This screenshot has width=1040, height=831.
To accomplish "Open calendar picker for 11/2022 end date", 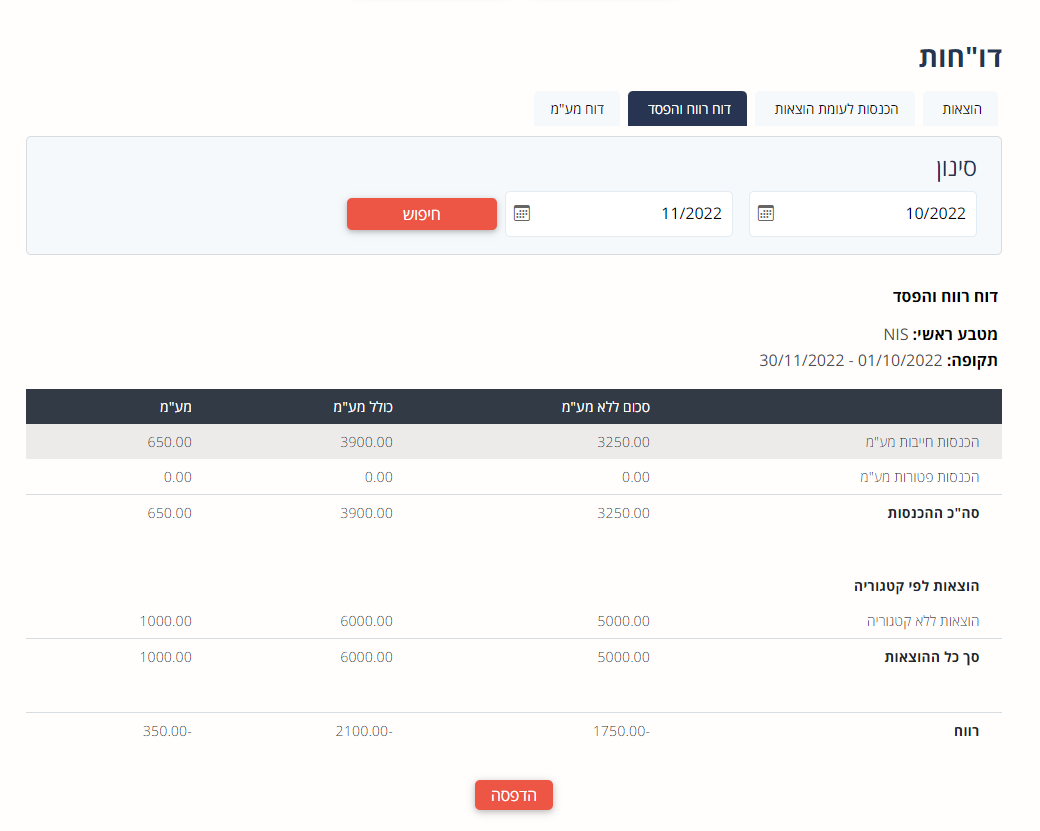I will [521, 213].
